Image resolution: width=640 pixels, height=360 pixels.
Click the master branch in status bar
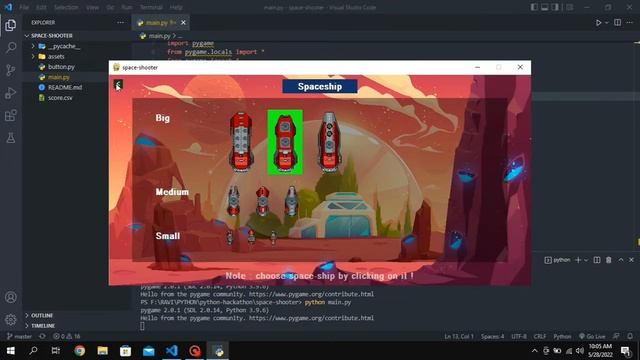click(x=19, y=336)
